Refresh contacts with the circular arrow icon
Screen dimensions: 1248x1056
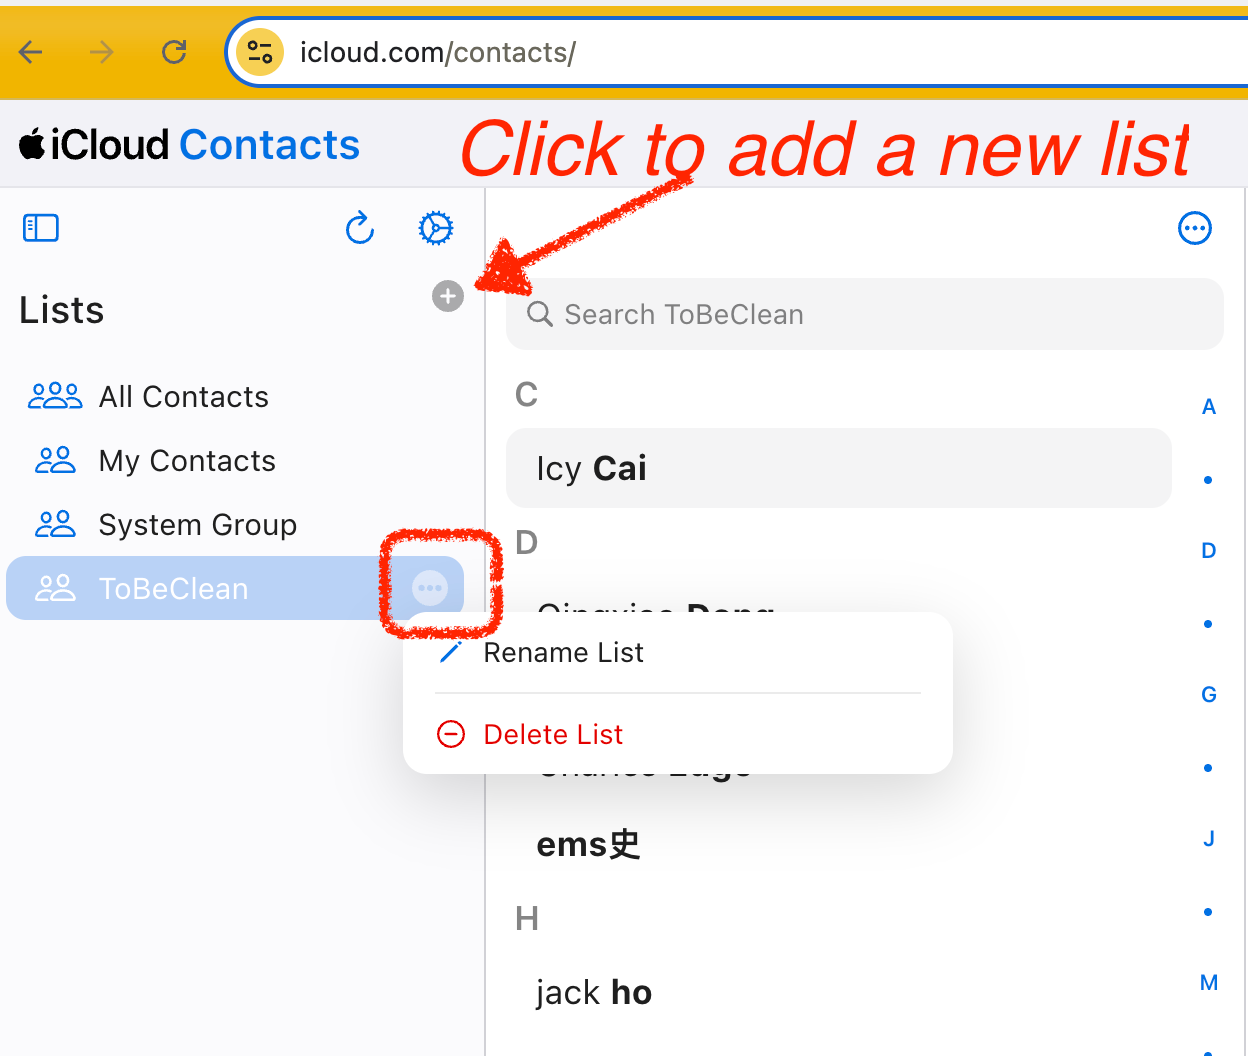(360, 228)
